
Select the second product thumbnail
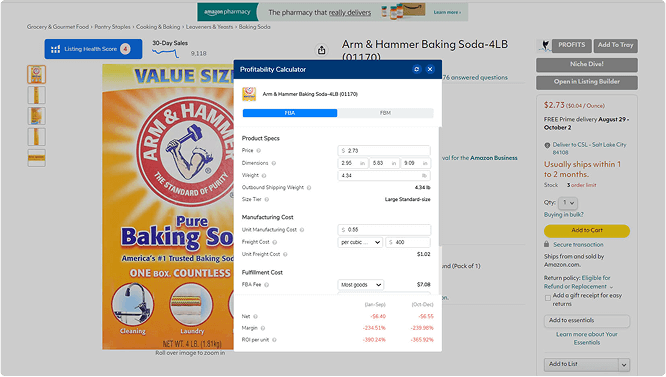(x=37, y=95)
